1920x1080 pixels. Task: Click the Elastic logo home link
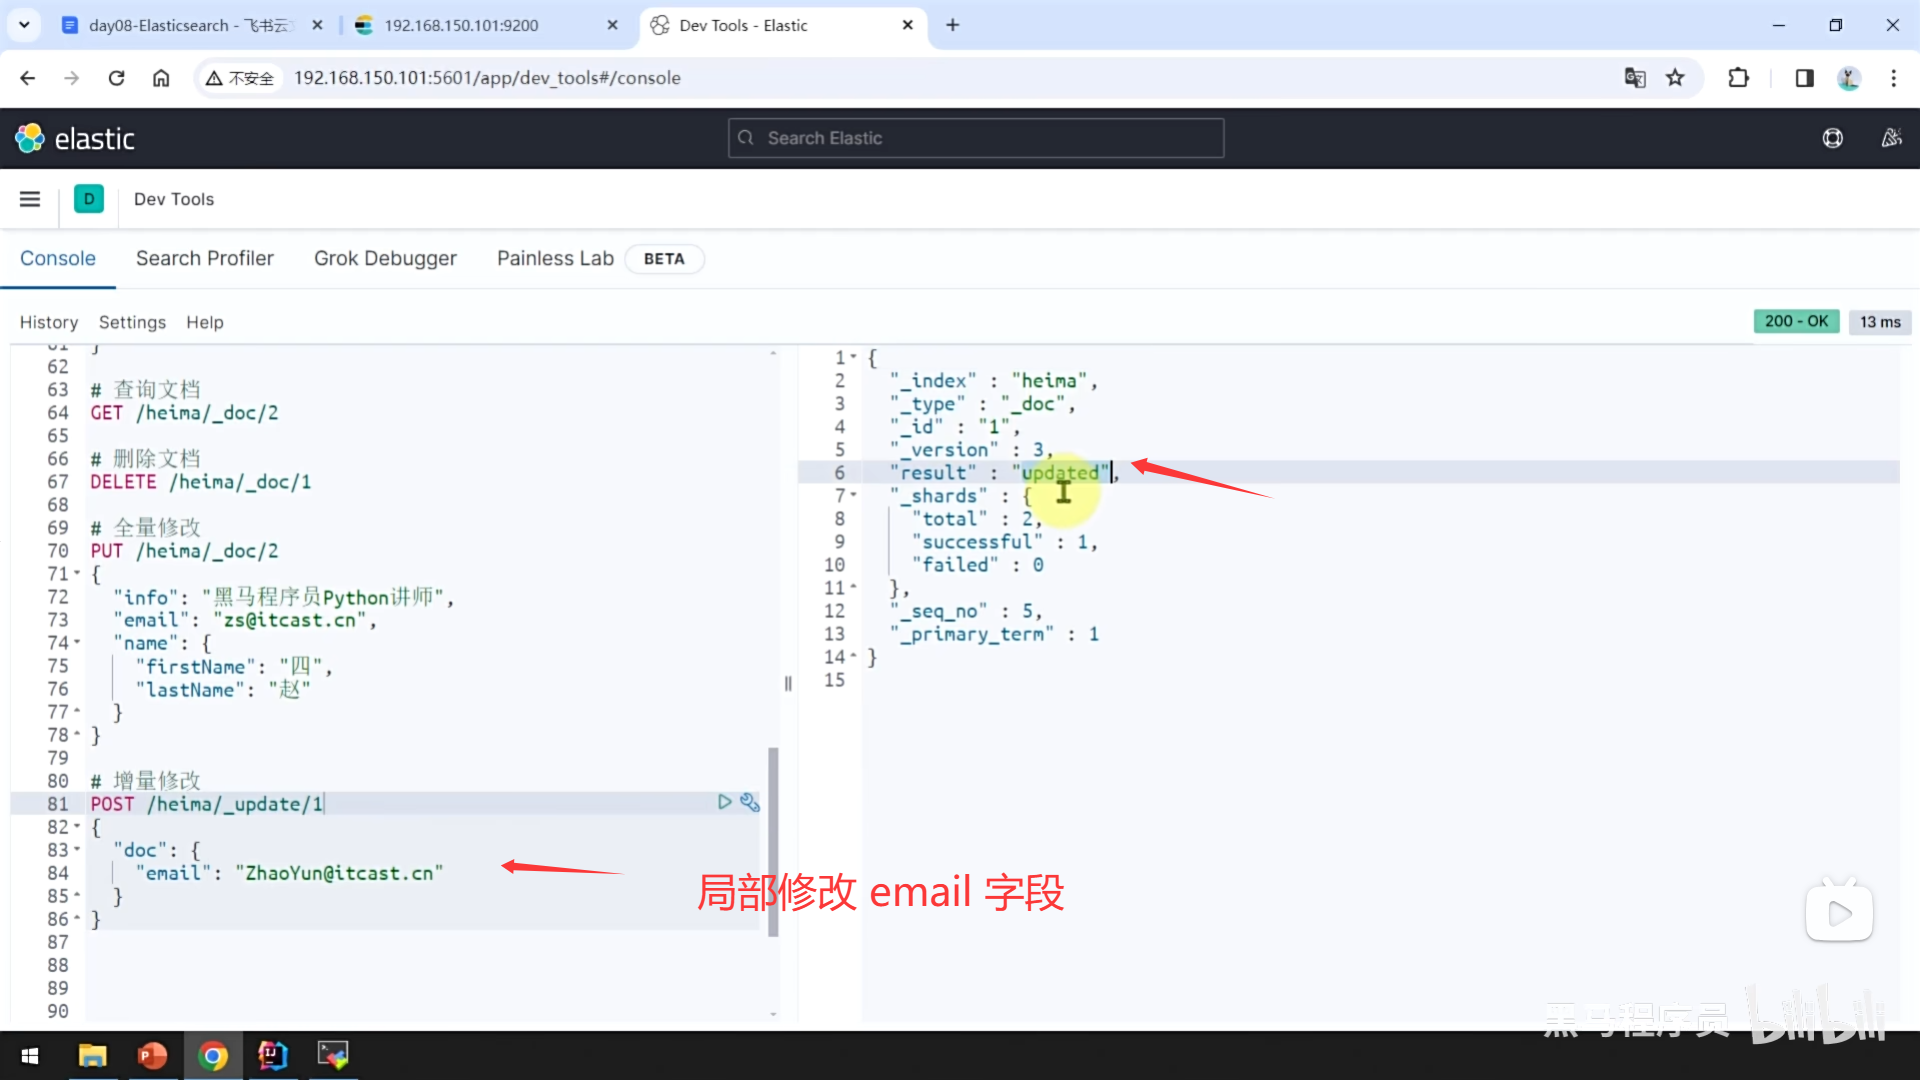tap(75, 138)
